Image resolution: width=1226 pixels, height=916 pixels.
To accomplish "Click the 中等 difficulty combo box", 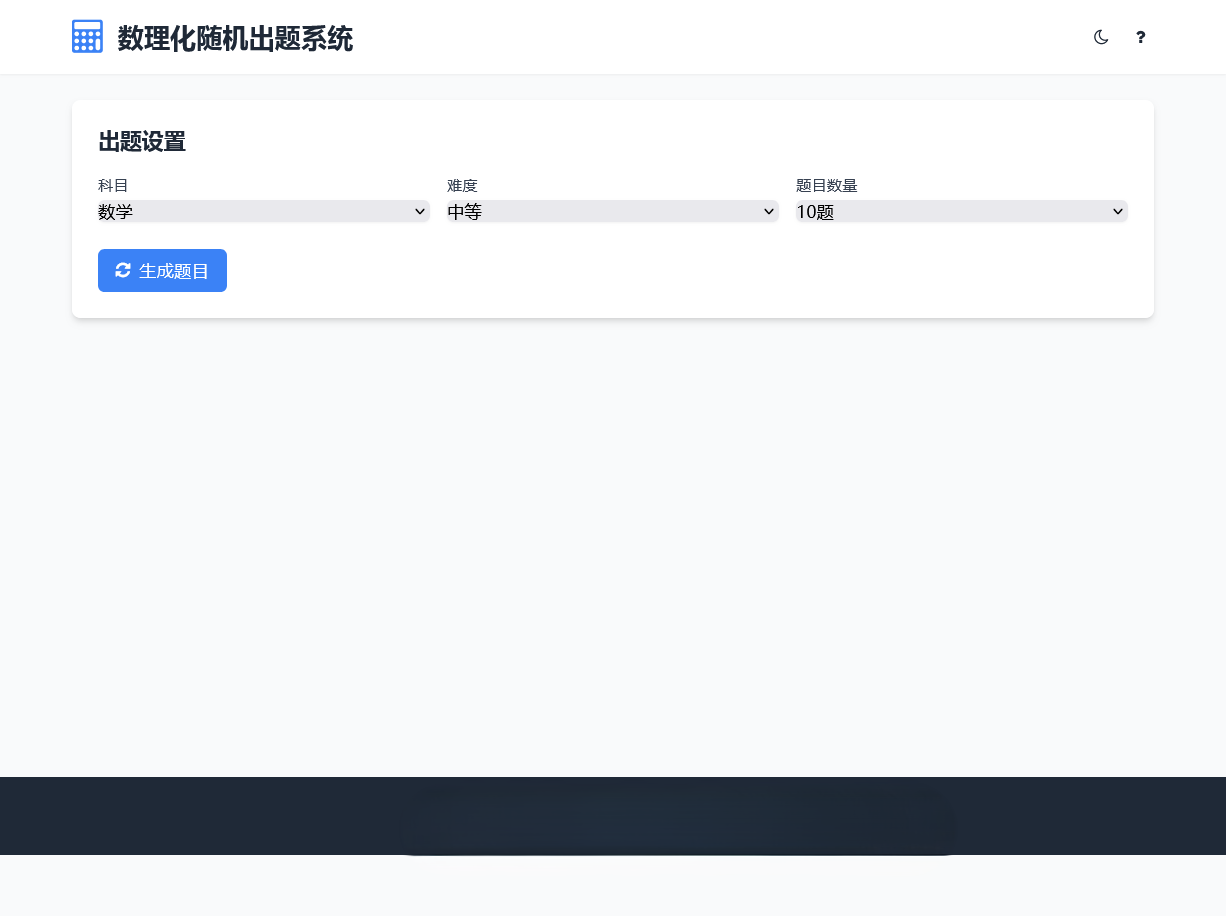I will pos(612,211).
